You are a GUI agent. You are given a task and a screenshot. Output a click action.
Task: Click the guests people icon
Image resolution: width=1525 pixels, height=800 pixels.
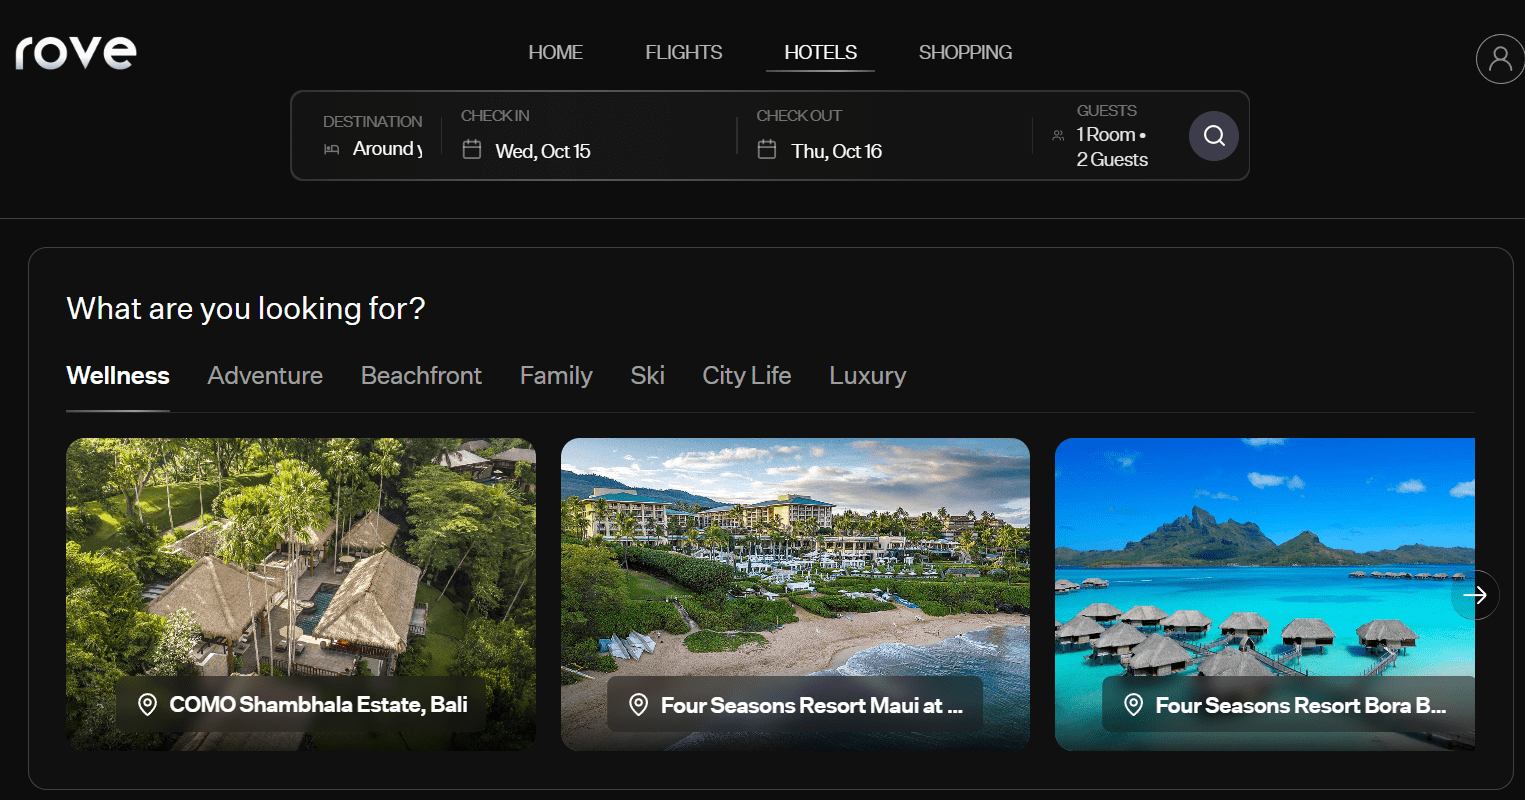point(1058,135)
